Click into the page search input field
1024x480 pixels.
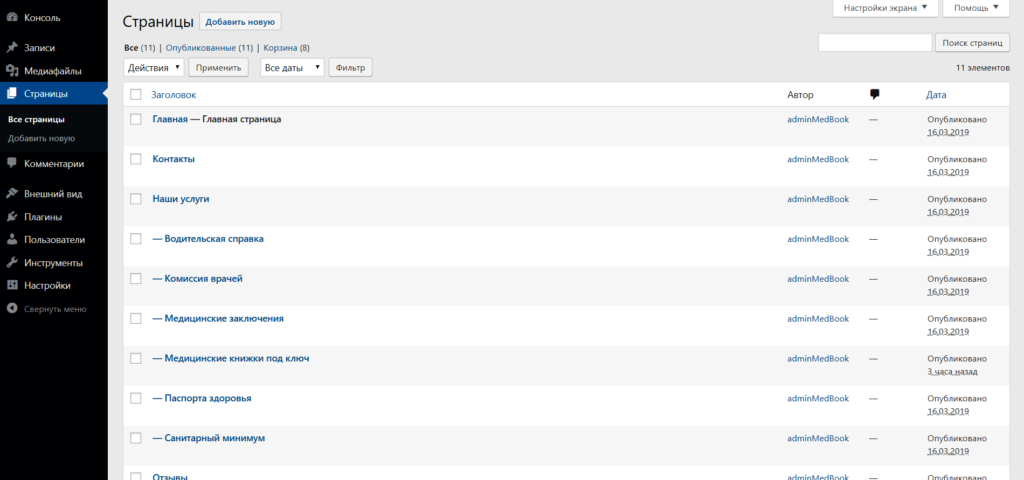[874, 43]
